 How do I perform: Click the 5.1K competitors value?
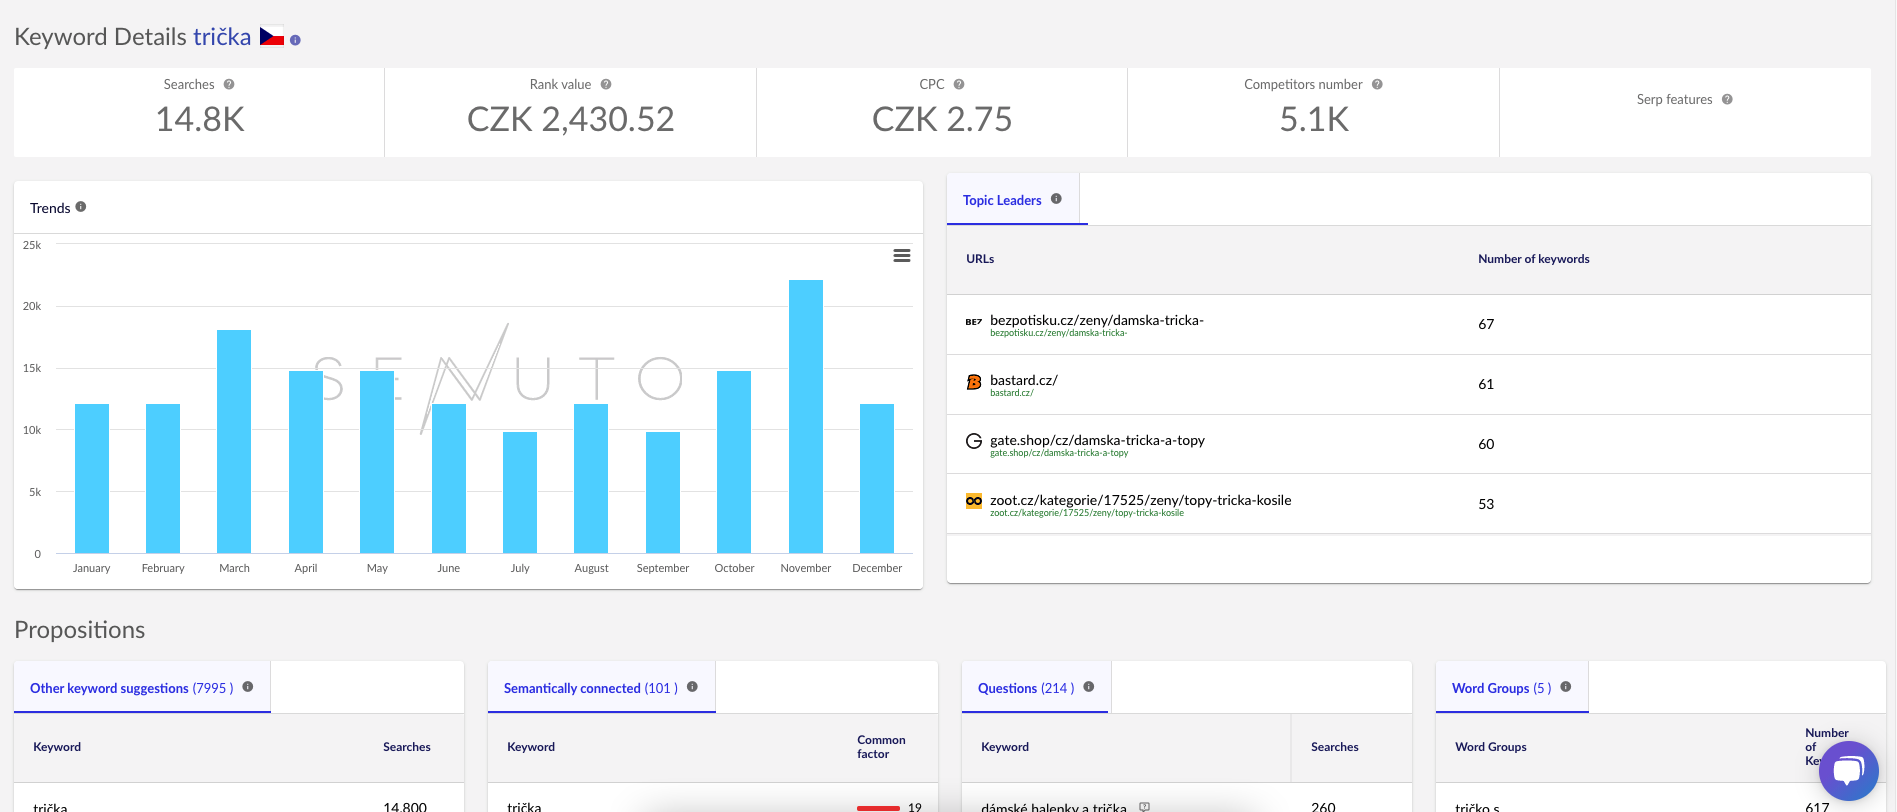[1314, 120]
